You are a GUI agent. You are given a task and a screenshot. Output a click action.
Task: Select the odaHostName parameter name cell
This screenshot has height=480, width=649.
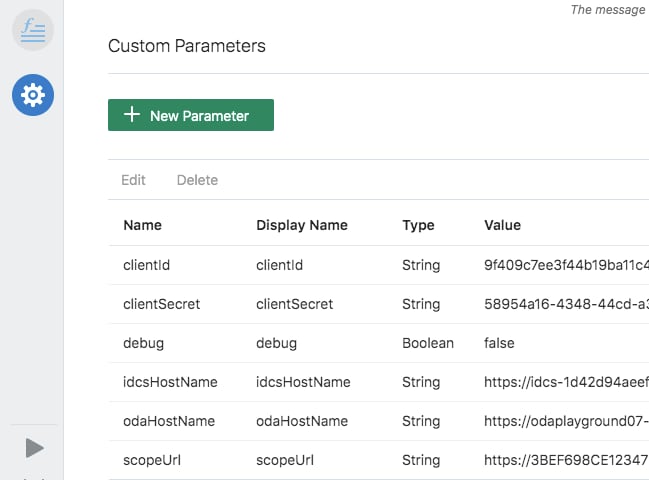169,421
